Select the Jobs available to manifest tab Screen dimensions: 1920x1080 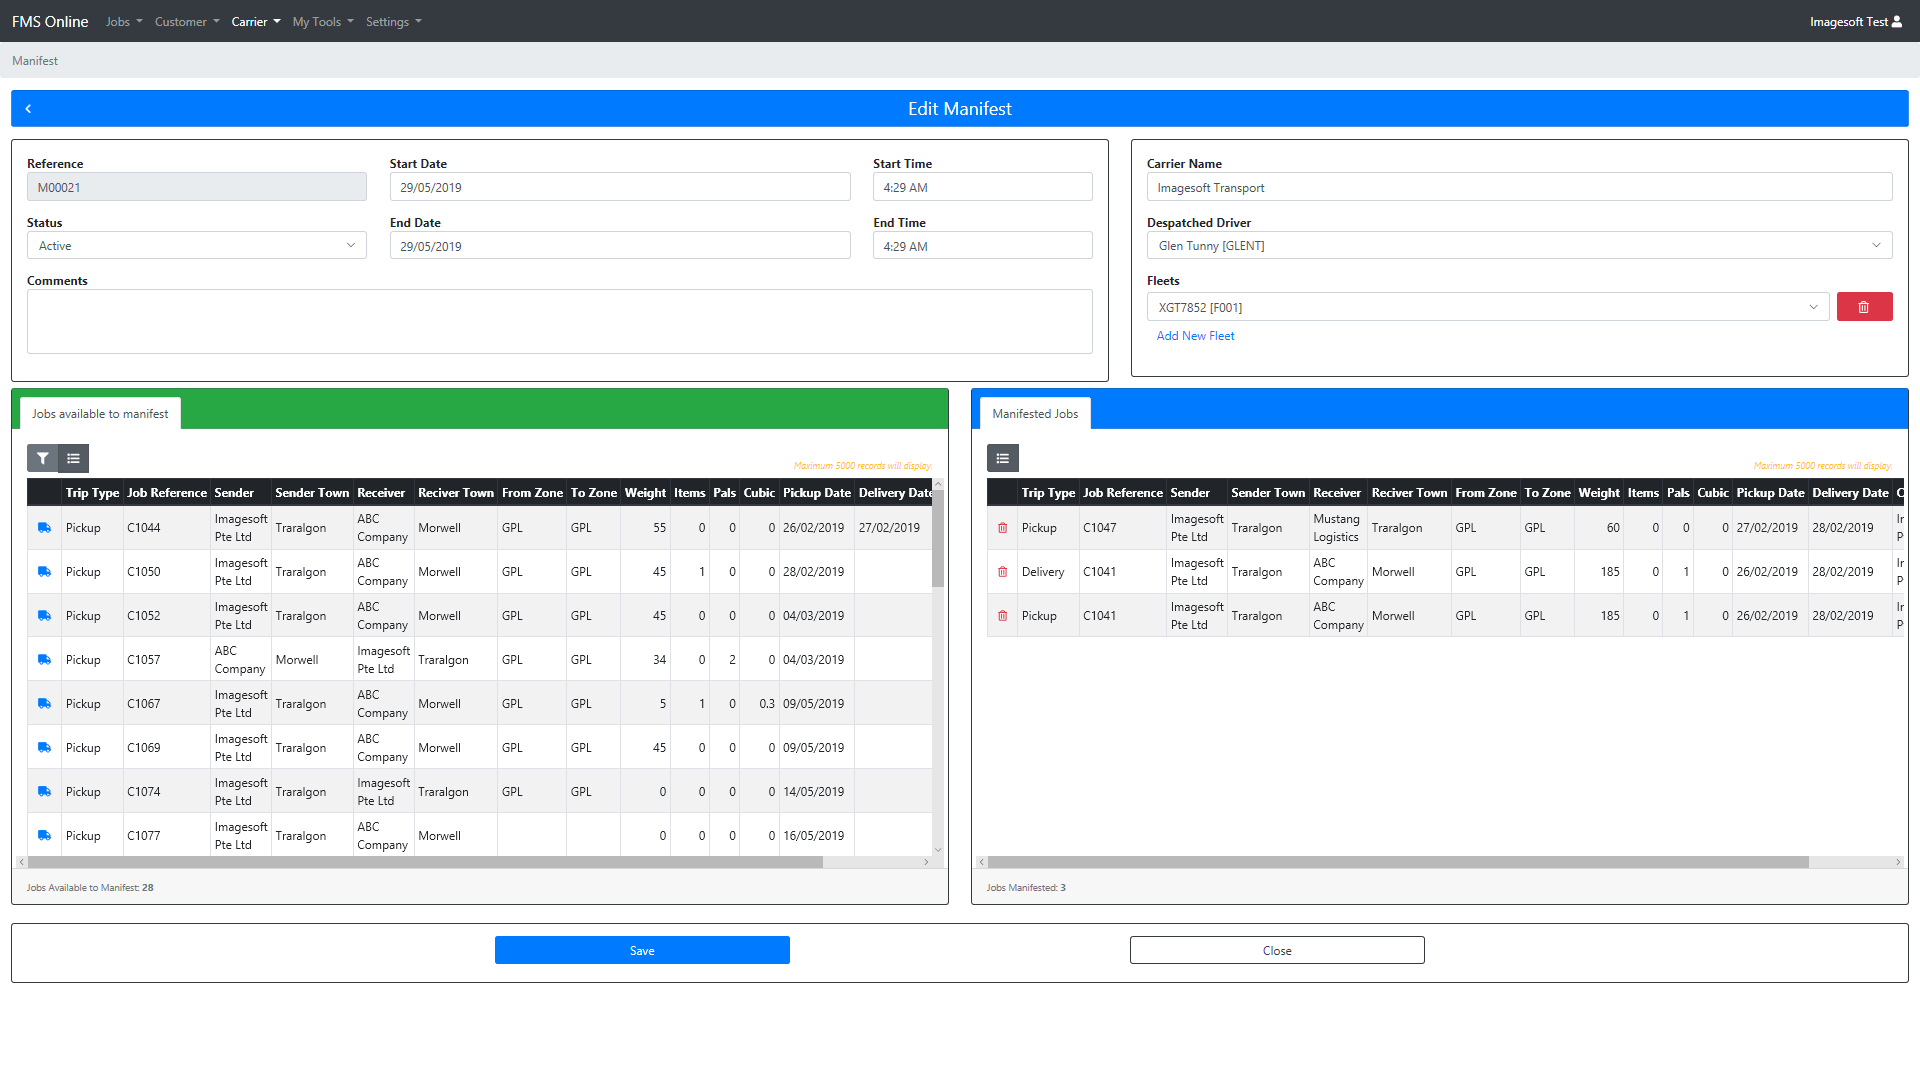click(100, 414)
